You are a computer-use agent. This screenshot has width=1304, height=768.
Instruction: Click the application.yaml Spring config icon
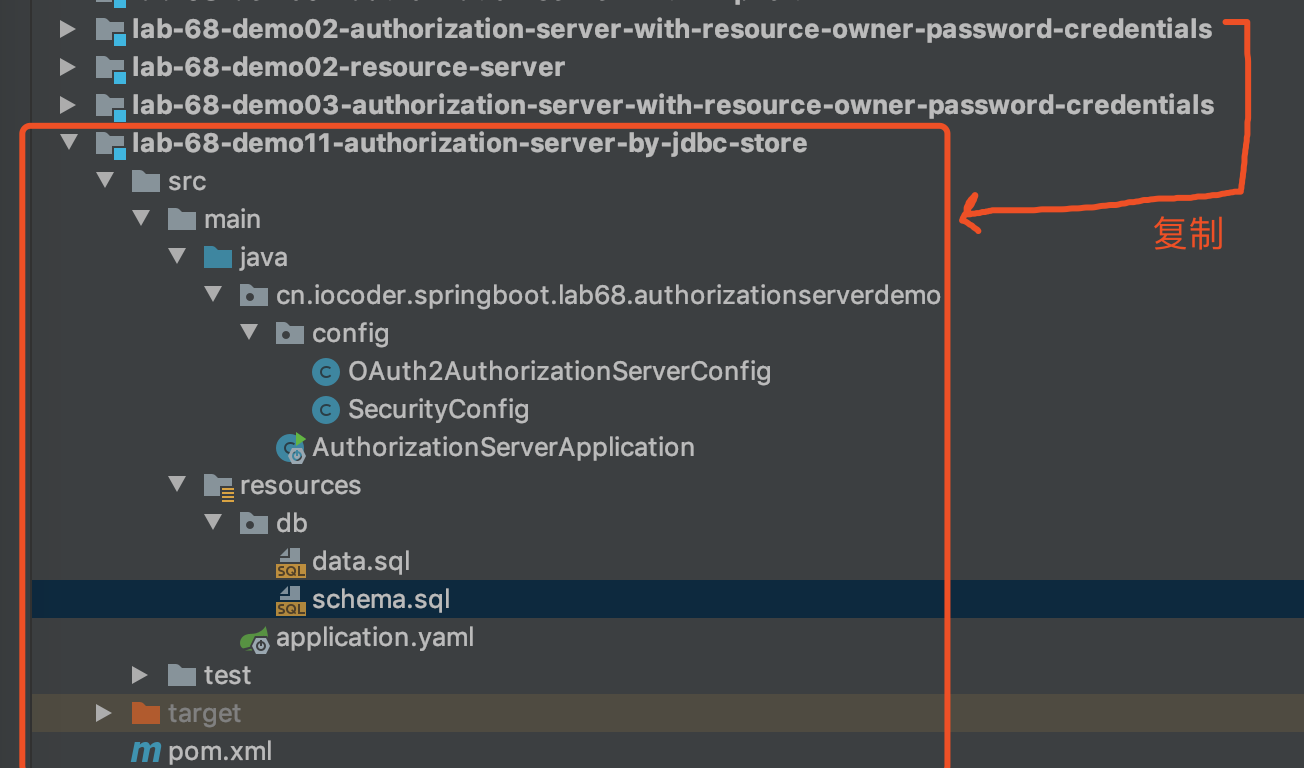[x=255, y=638]
